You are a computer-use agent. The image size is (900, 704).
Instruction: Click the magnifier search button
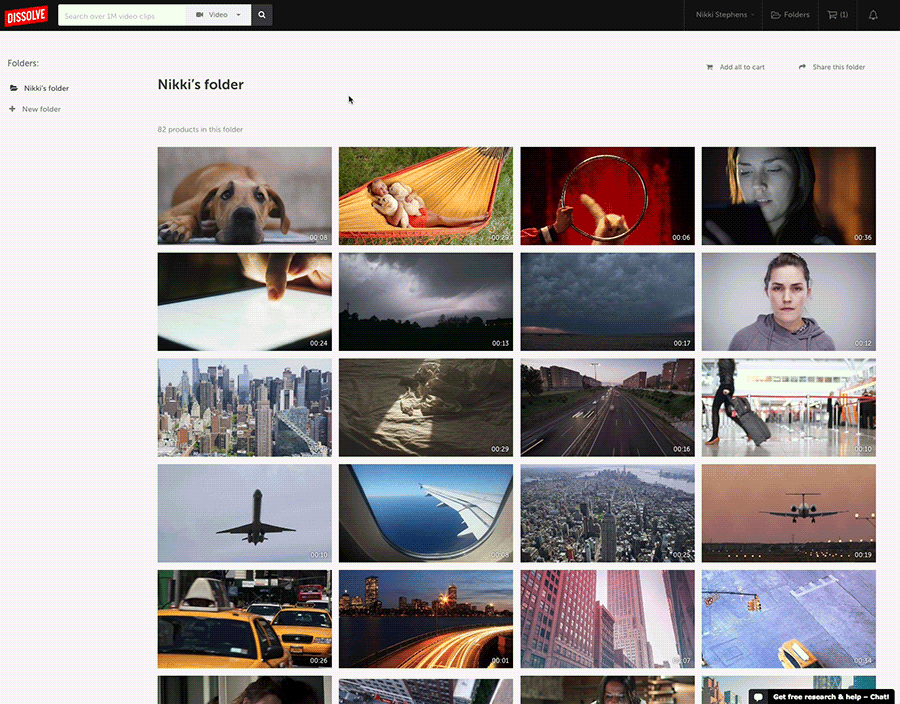pyautogui.click(x=262, y=15)
